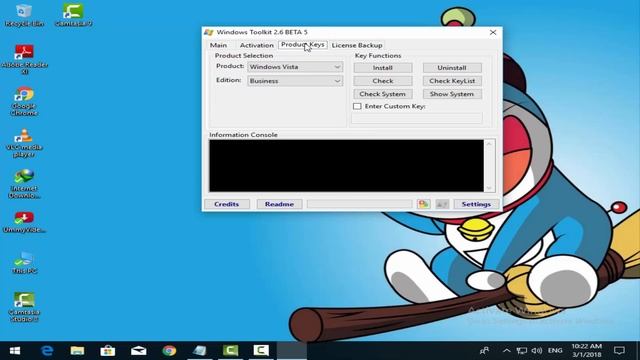Click the Office toolkit icon beside the progress bar
Image resolution: width=640 pixels, height=360 pixels.
[423, 204]
